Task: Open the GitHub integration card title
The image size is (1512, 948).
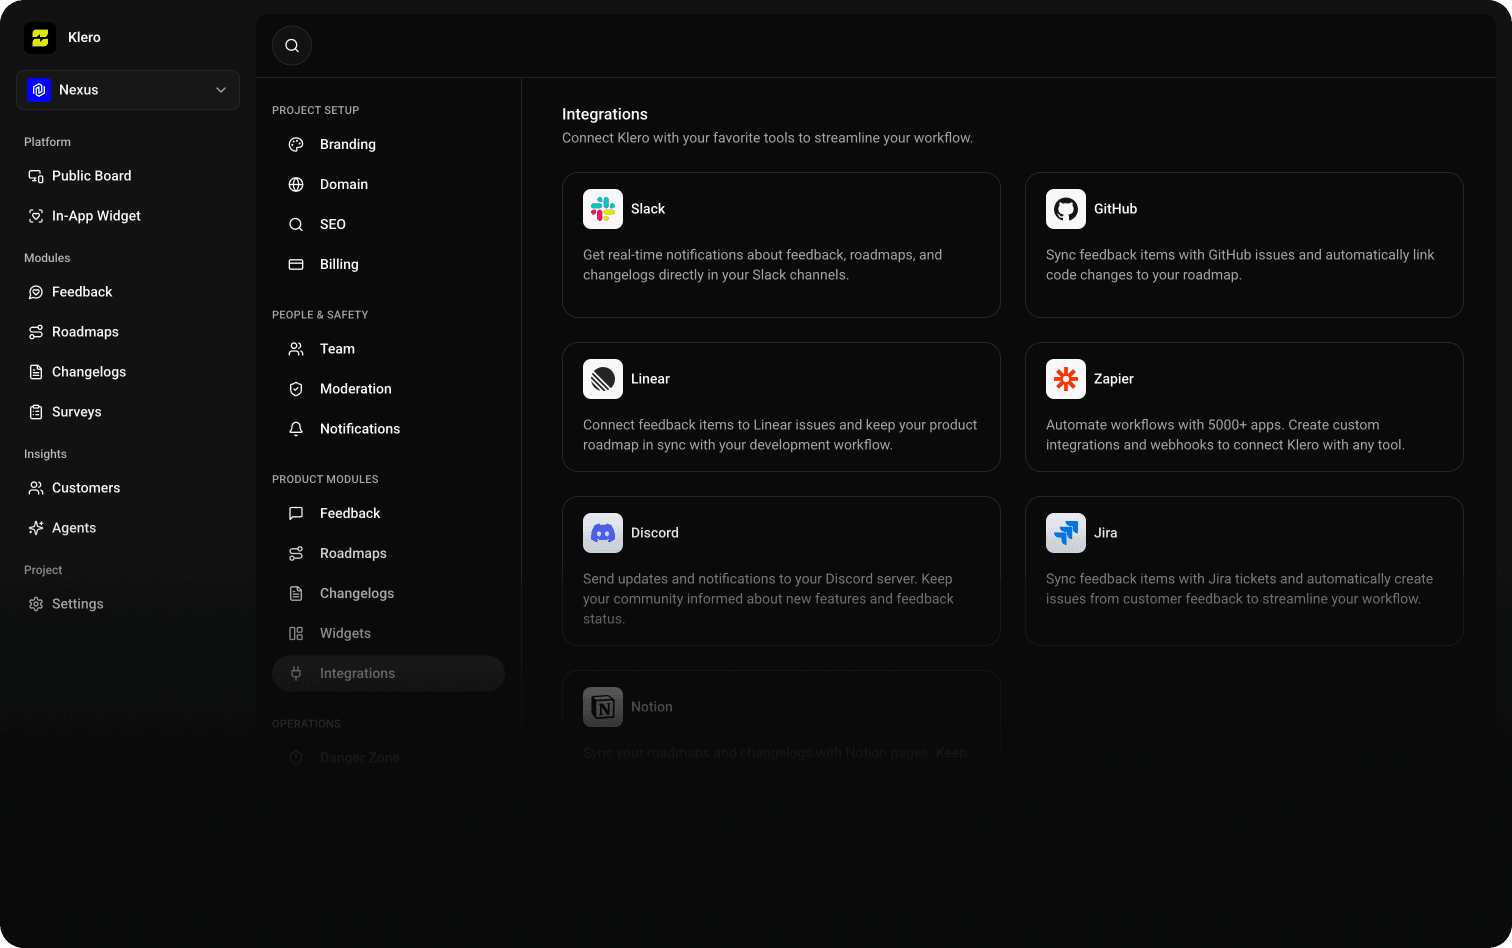Action: [1115, 209]
